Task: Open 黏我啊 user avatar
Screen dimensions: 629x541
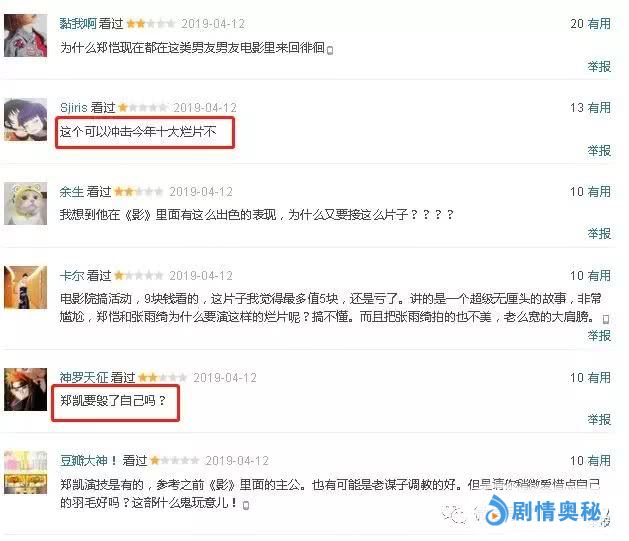Action: (25, 35)
